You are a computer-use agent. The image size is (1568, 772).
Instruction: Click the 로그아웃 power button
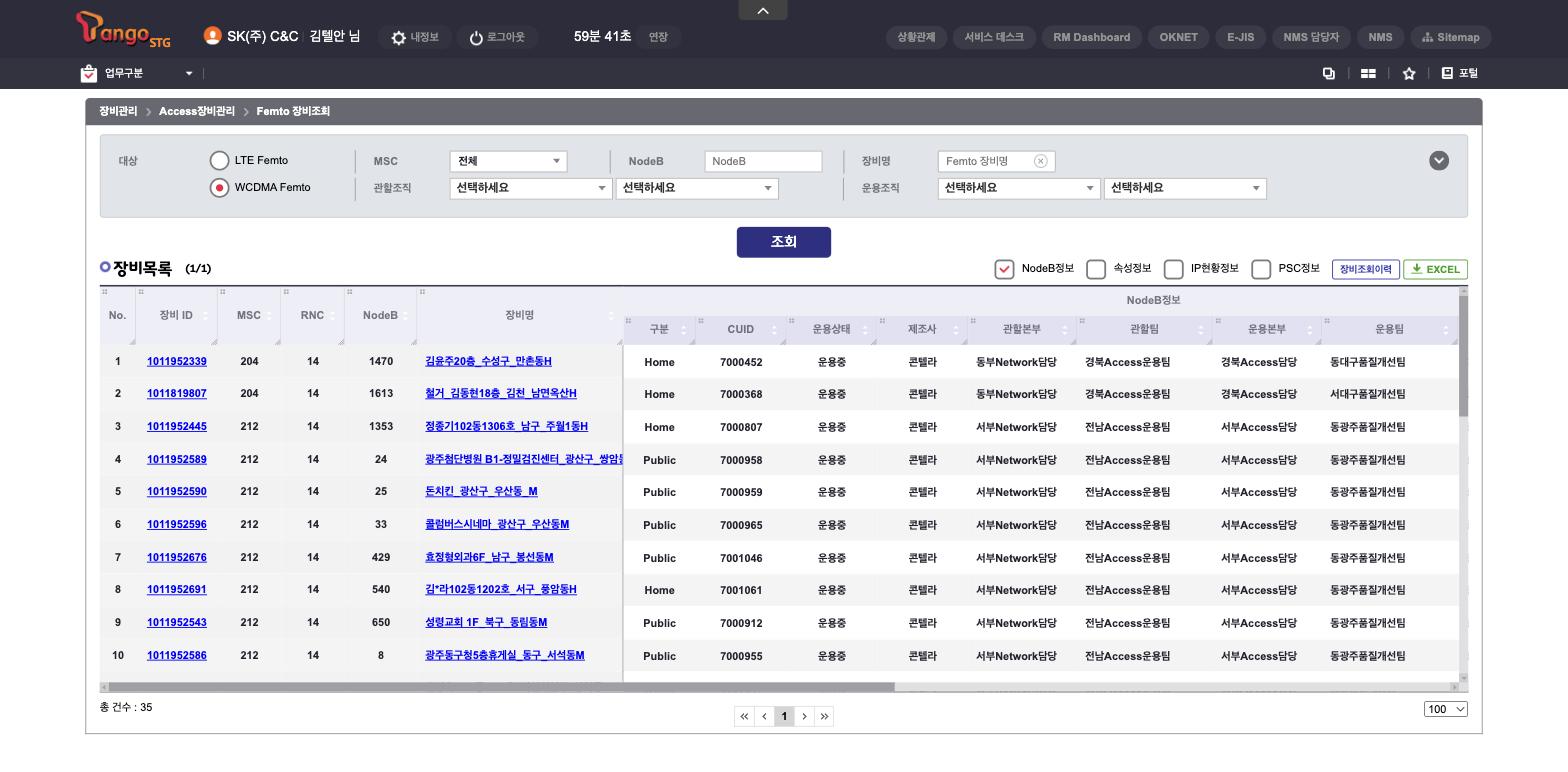[x=497, y=37]
